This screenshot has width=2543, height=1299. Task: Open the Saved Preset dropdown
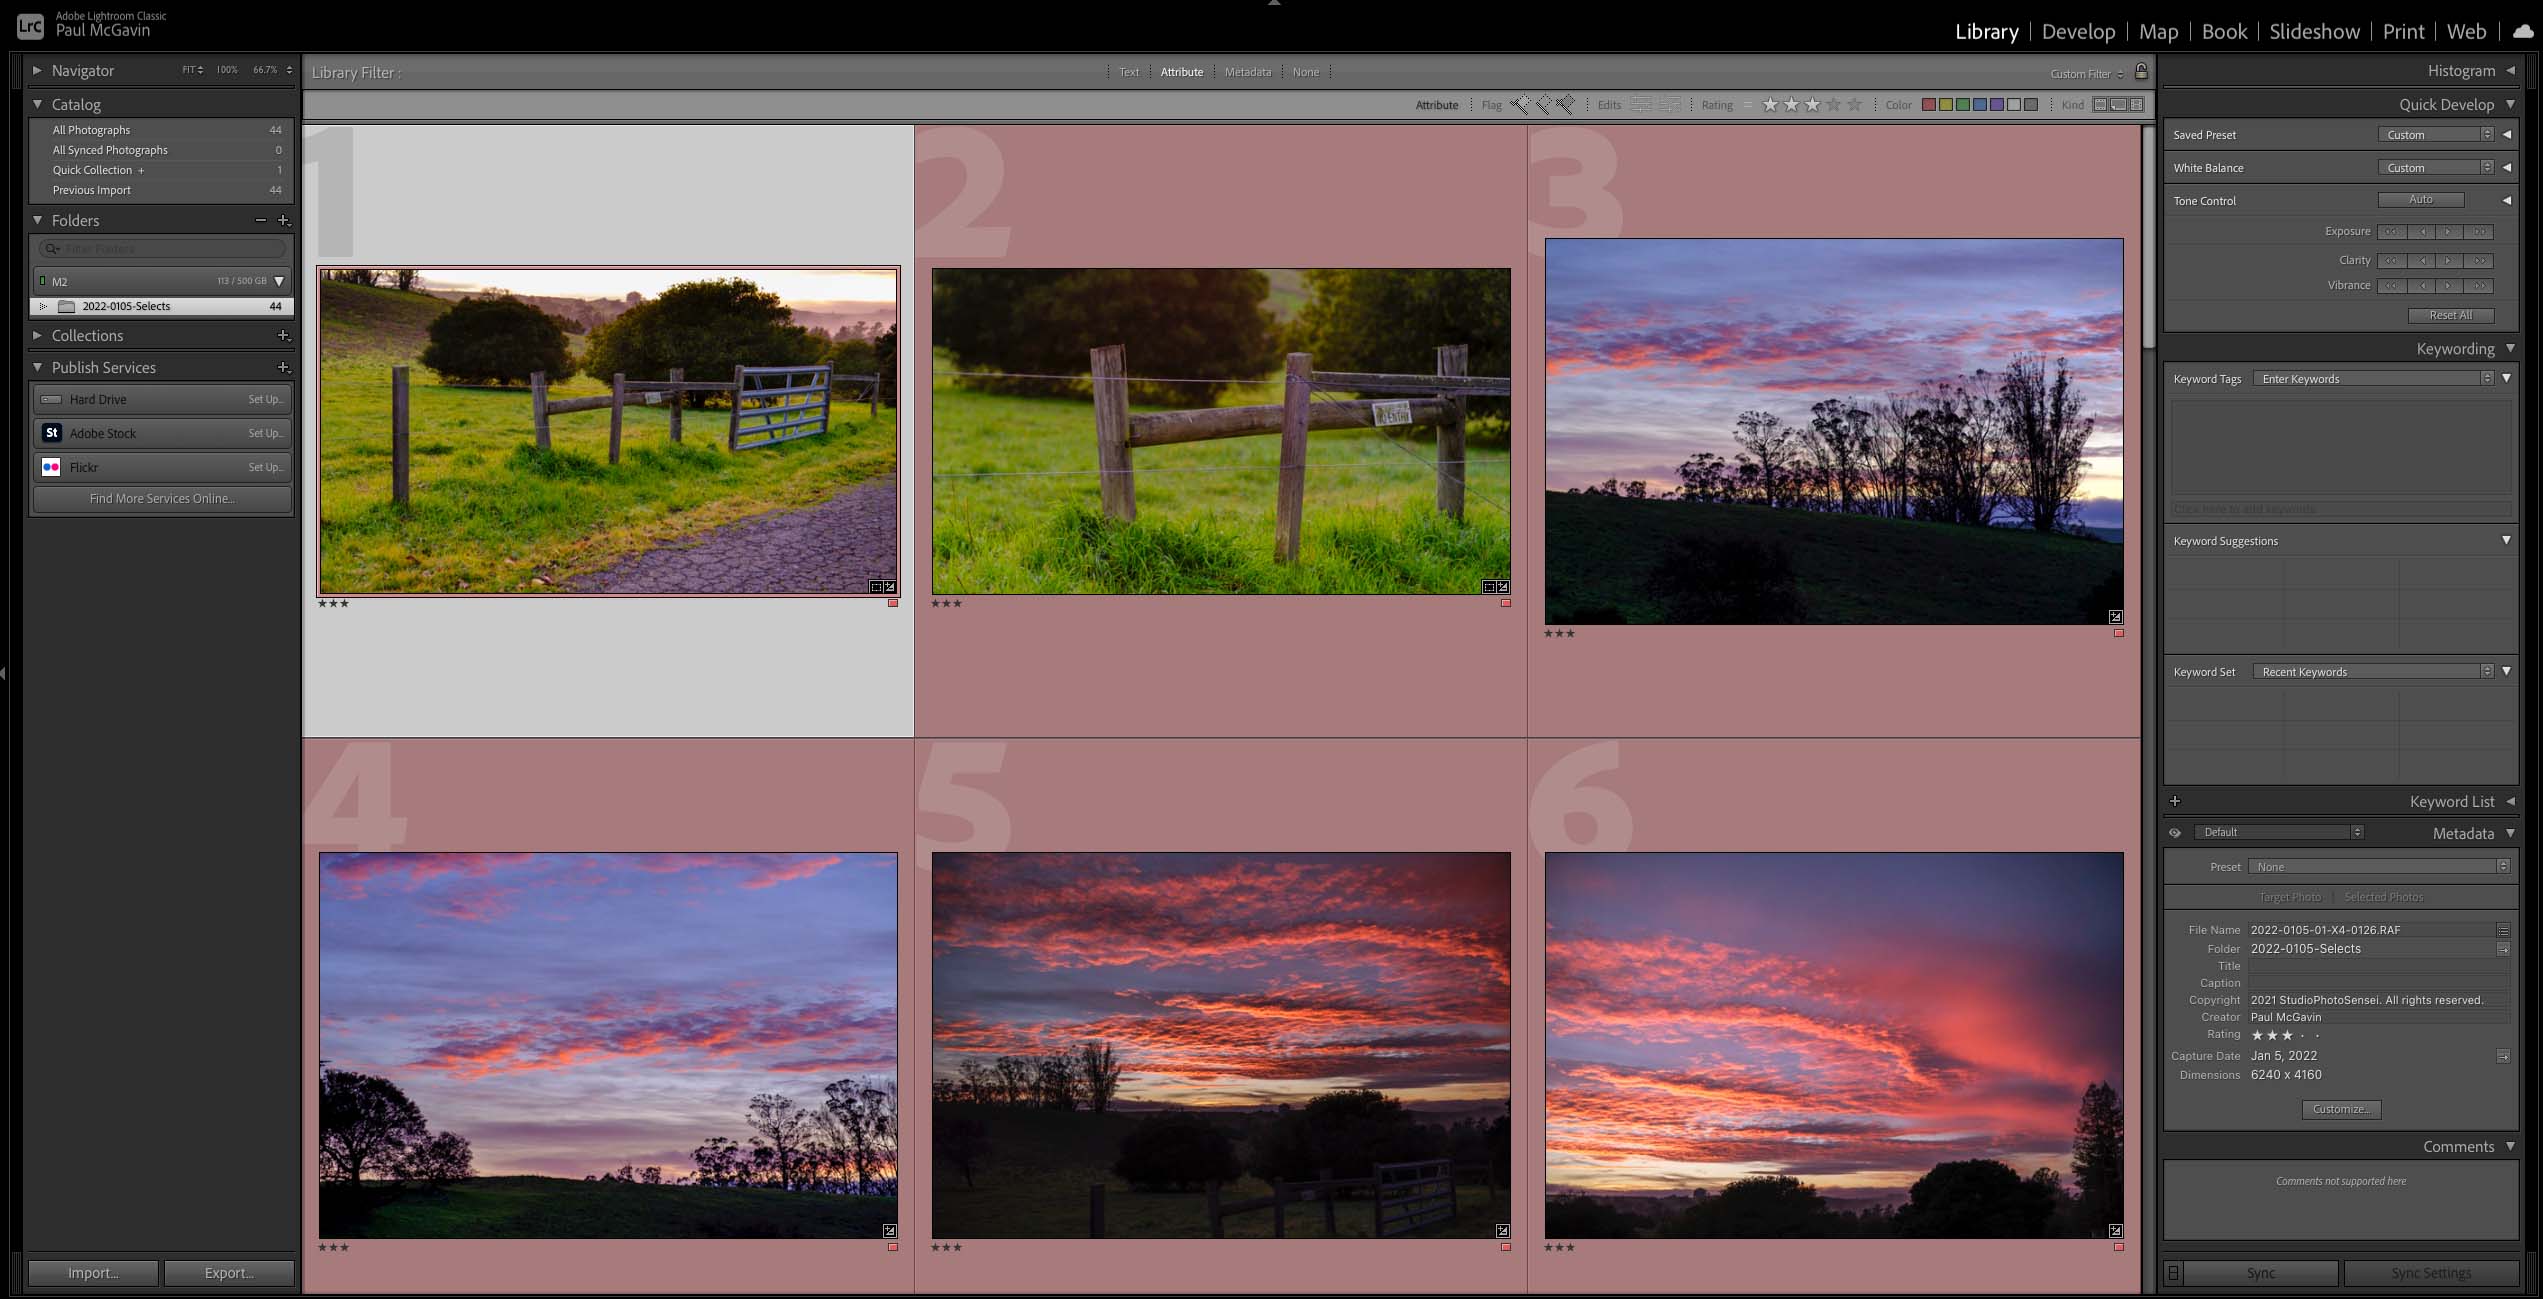click(2435, 135)
